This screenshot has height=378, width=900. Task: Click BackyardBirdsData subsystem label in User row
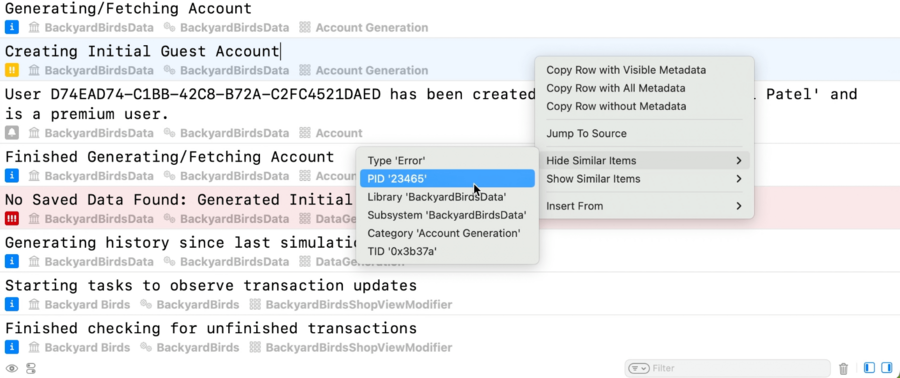(x=235, y=133)
